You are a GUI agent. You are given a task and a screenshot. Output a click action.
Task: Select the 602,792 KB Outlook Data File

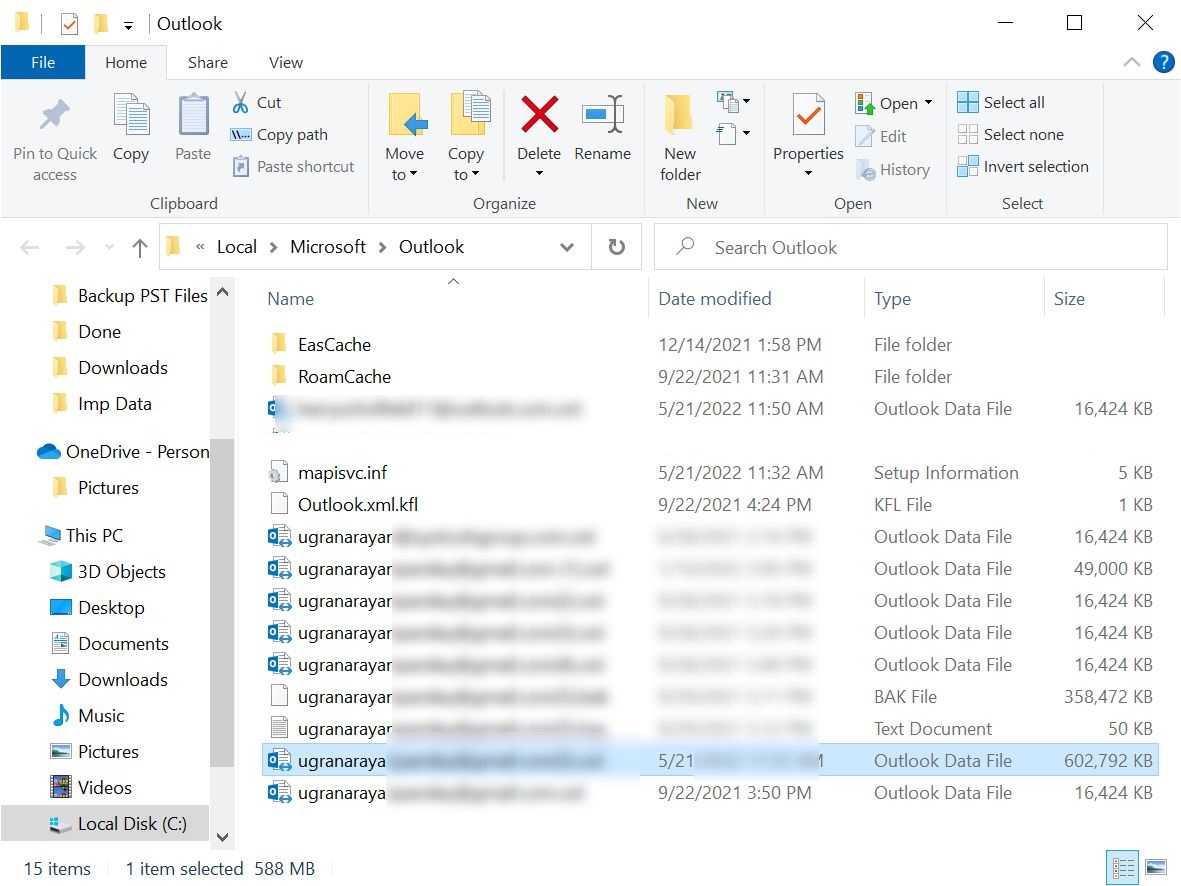coord(710,761)
